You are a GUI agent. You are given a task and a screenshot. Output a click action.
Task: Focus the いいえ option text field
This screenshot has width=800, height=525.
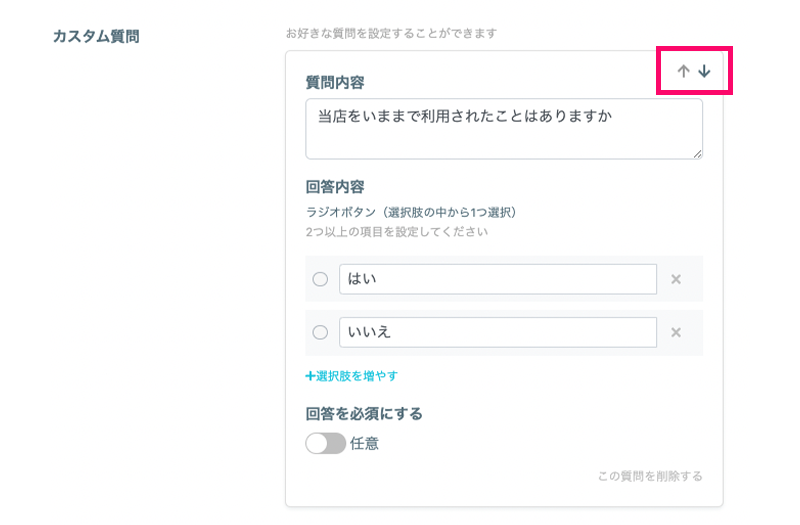point(497,333)
